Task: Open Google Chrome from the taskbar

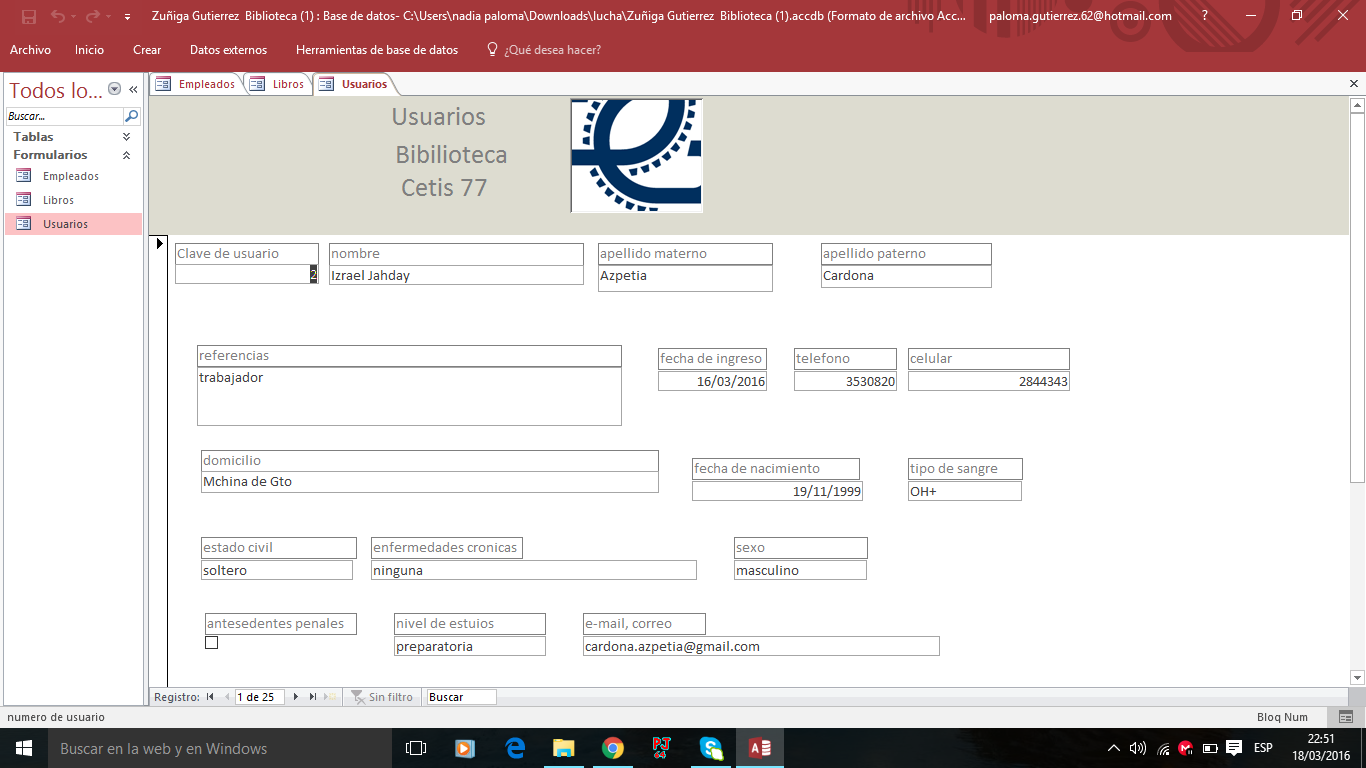Action: tap(613, 748)
